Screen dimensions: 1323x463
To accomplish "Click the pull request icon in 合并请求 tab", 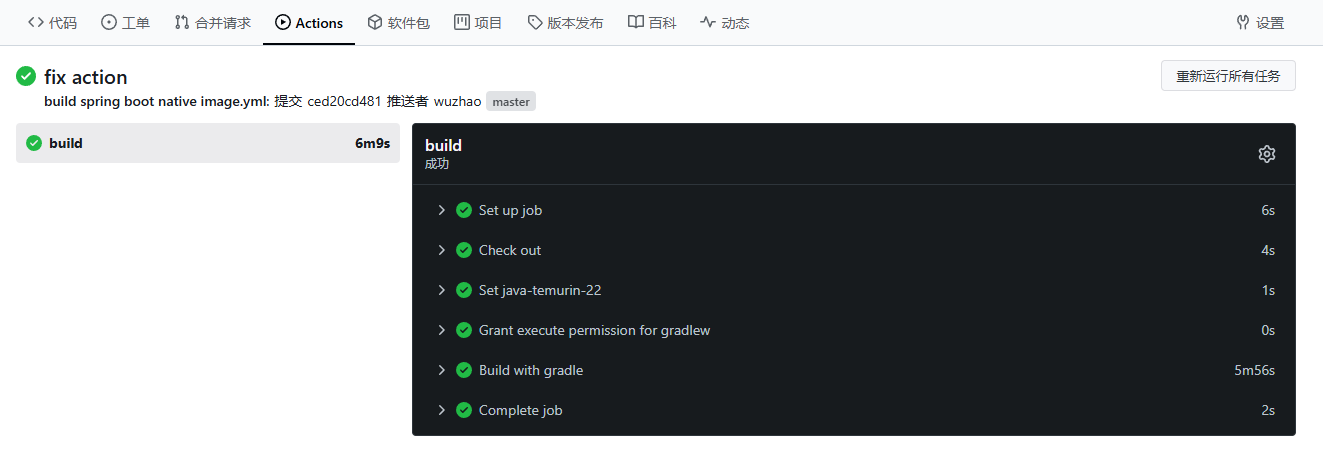I will click(182, 22).
